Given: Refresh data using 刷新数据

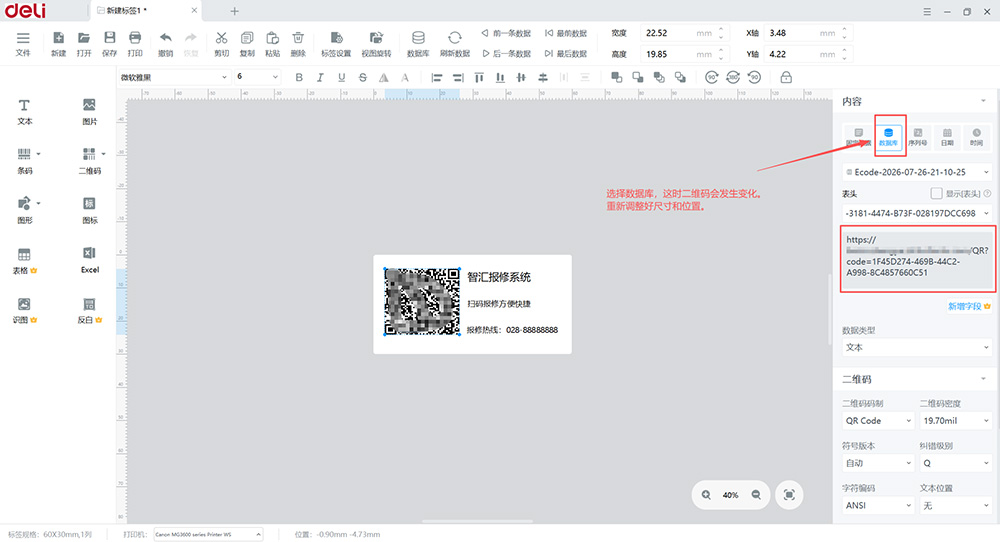Looking at the screenshot, I should pyautogui.click(x=455, y=44).
